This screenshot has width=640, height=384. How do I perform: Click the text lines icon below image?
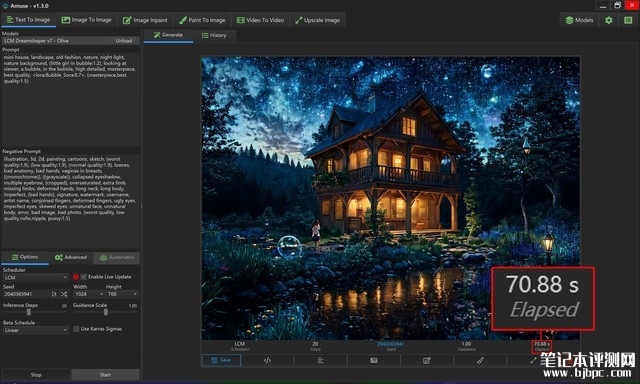320,360
